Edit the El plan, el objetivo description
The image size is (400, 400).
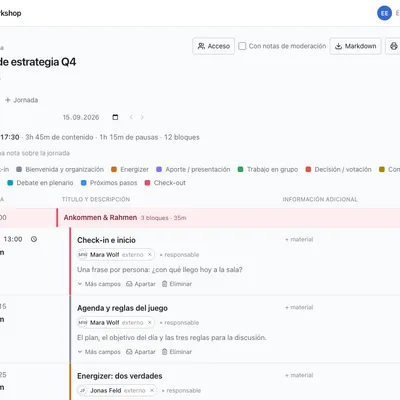pos(172,337)
